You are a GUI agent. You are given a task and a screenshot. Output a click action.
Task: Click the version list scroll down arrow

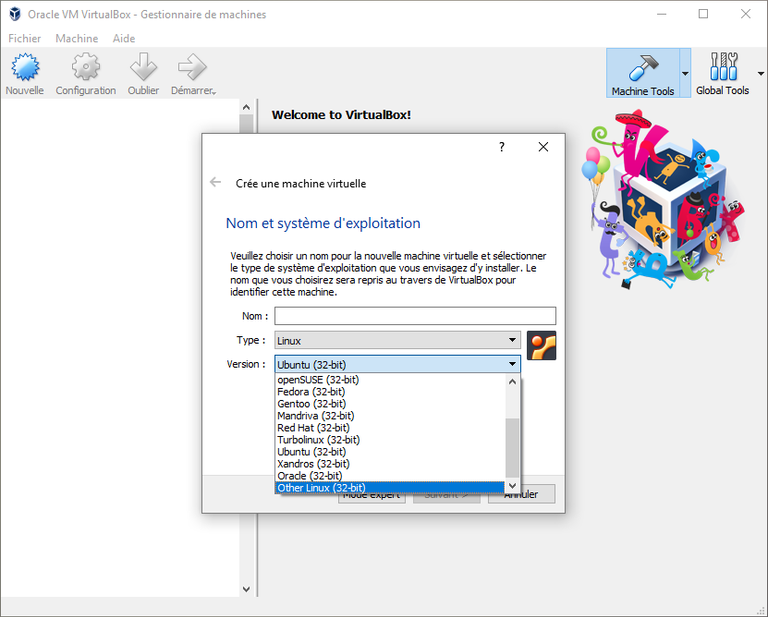pos(512,486)
